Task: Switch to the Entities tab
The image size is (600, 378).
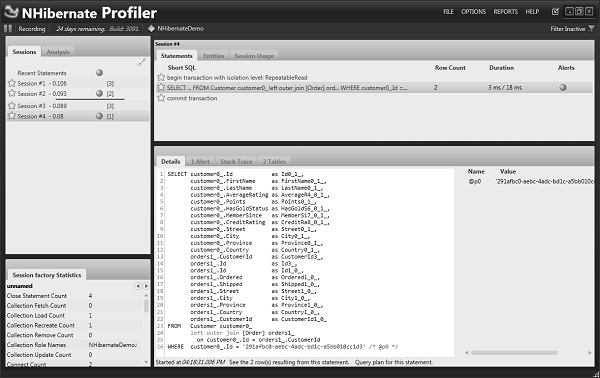Action: coord(214,56)
